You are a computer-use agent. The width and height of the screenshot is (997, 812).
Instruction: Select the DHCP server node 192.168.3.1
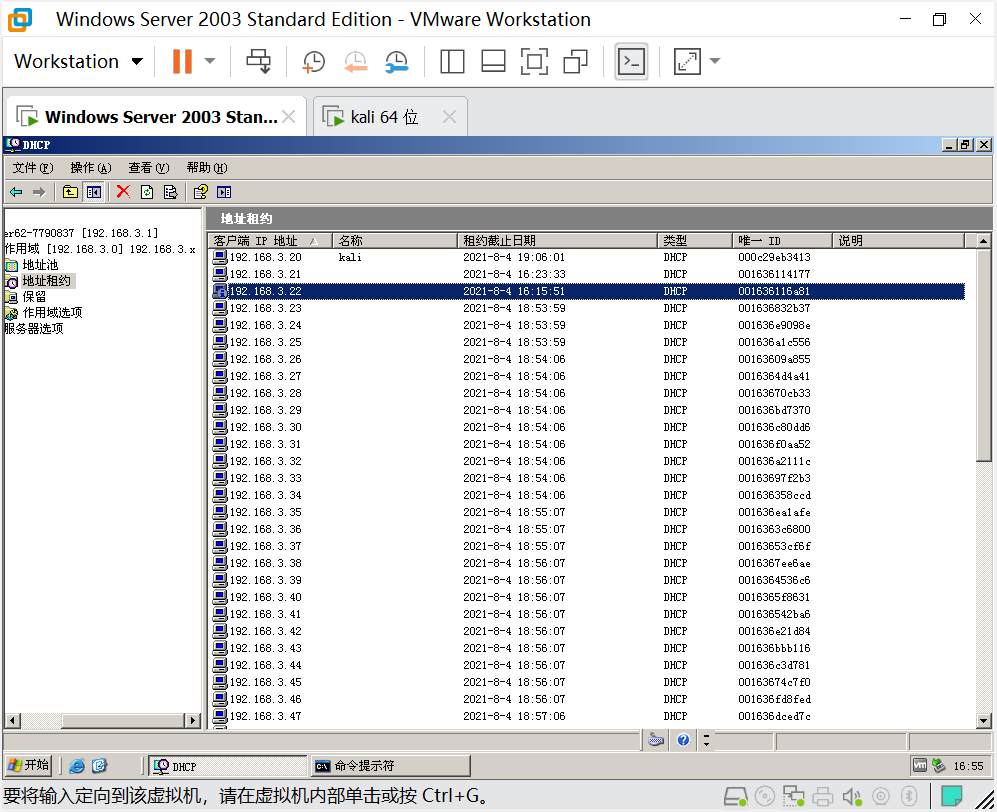click(81, 233)
